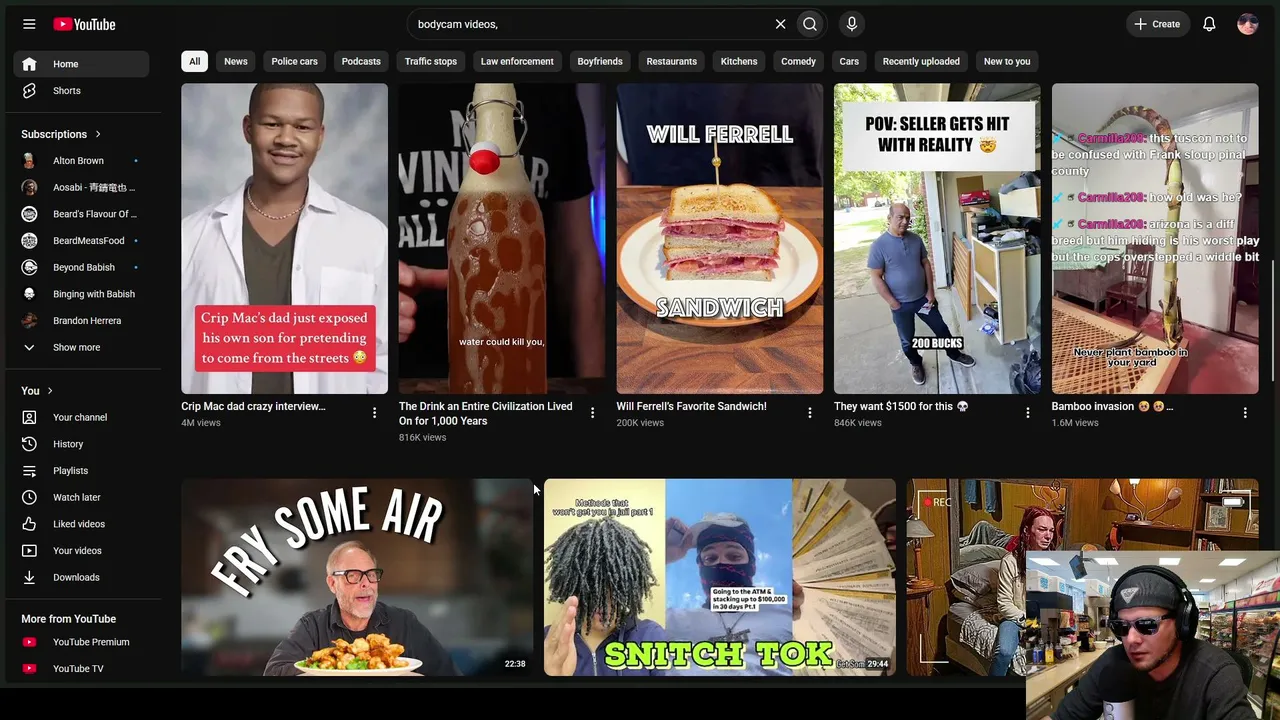Image resolution: width=1280 pixels, height=720 pixels.
Task: Open Bamboo invasion short thumbnail
Action: (x=1155, y=238)
